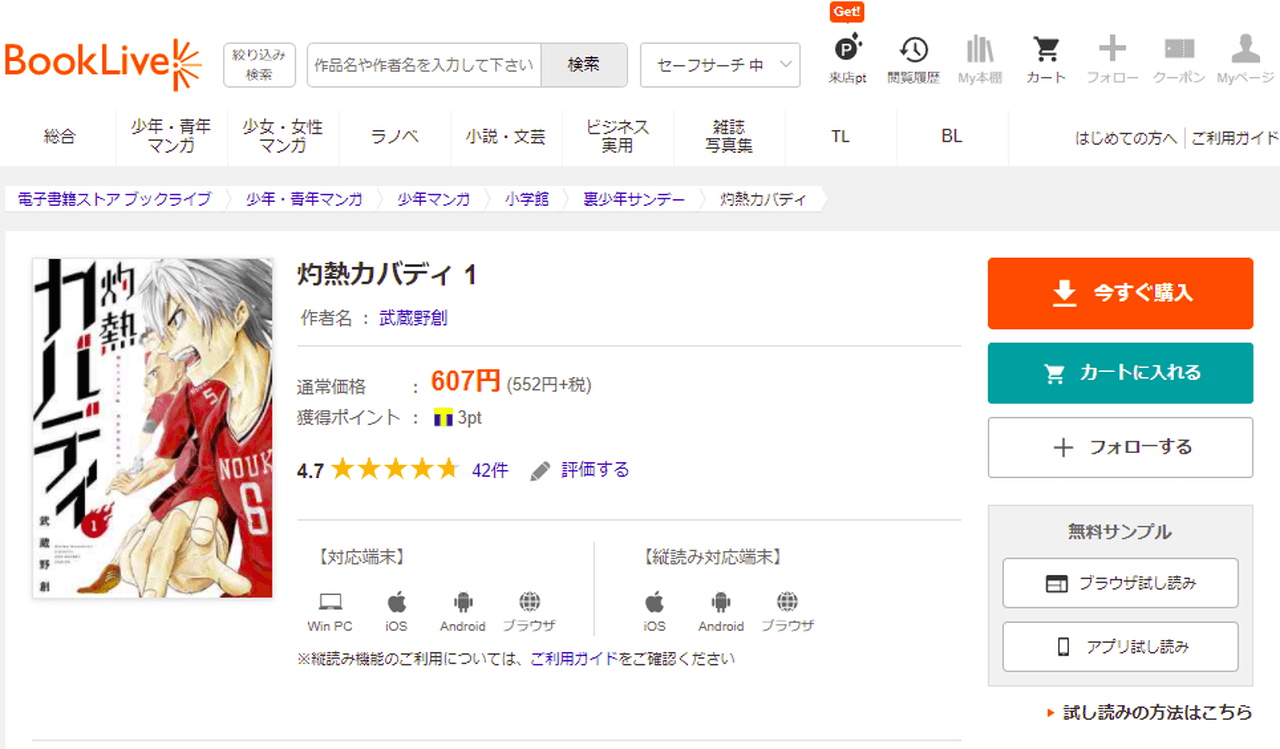Click author link 武蔵野創
1280x749 pixels.
[x=413, y=318]
